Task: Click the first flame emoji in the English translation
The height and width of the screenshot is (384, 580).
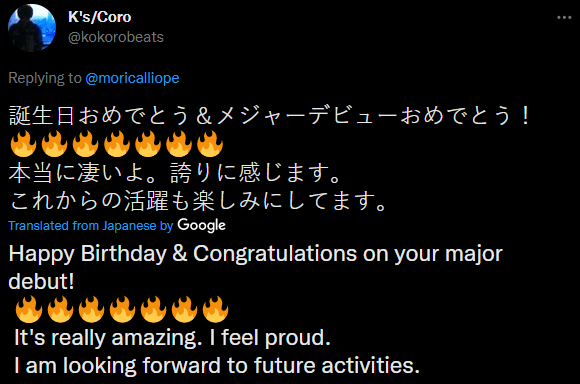Action: pyautogui.click(x=29, y=309)
